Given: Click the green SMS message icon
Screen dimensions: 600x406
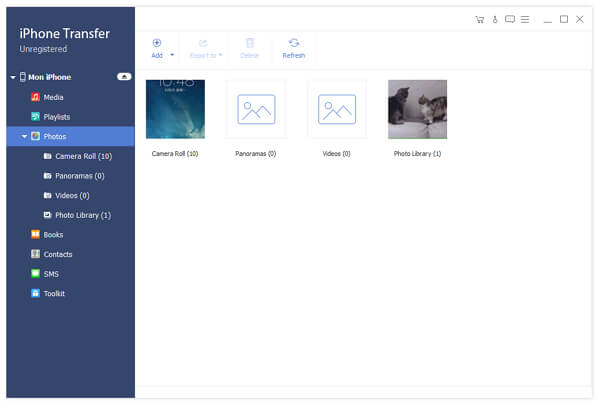Looking at the screenshot, I should [35, 273].
